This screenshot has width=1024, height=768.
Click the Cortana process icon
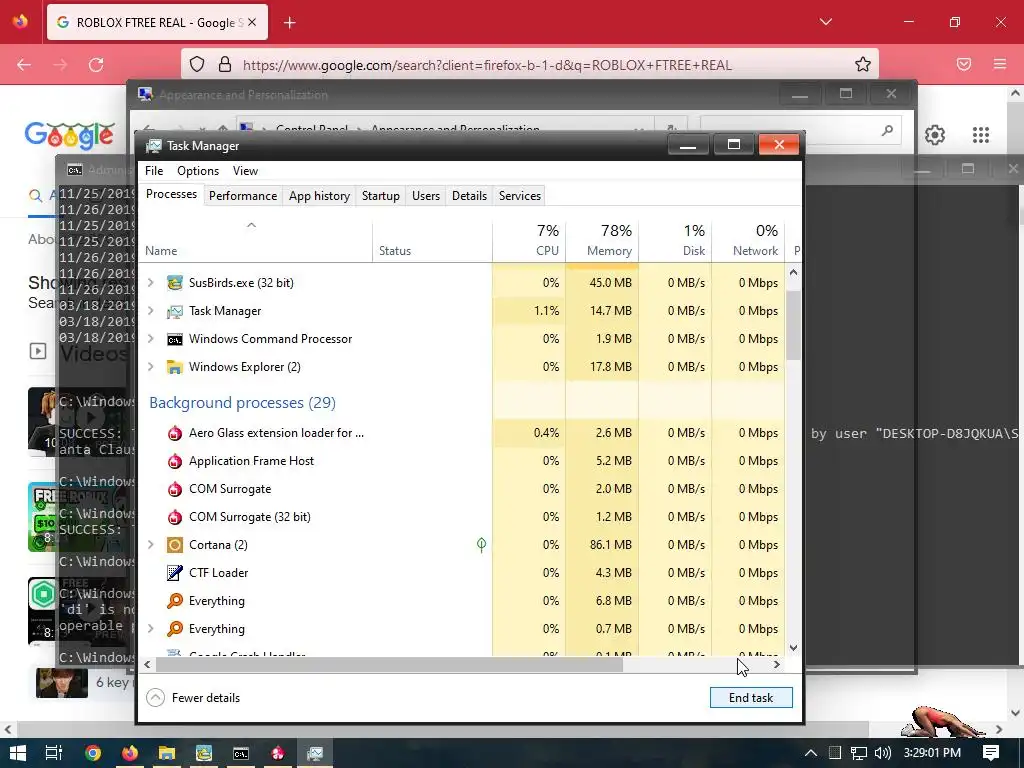click(174, 545)
